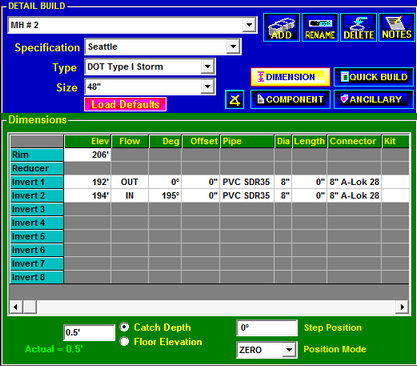Select the Invert 8 row header
This screenshot has height=366, width=417.
pos(37,277)
